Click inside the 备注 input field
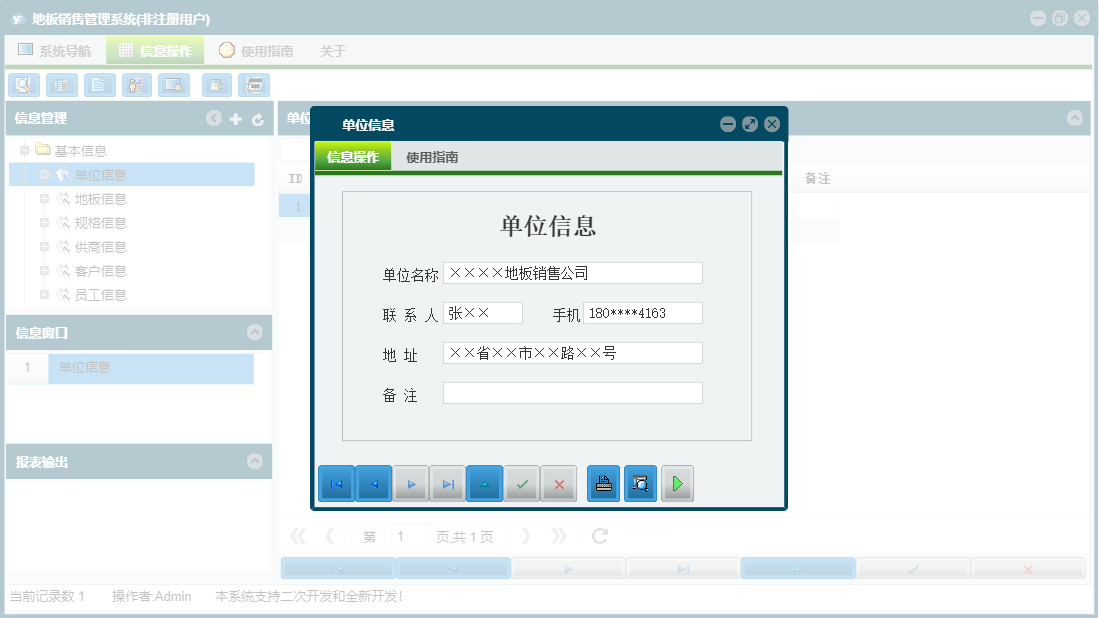The height and width of the screenshot is (618, 1099). 570,392
